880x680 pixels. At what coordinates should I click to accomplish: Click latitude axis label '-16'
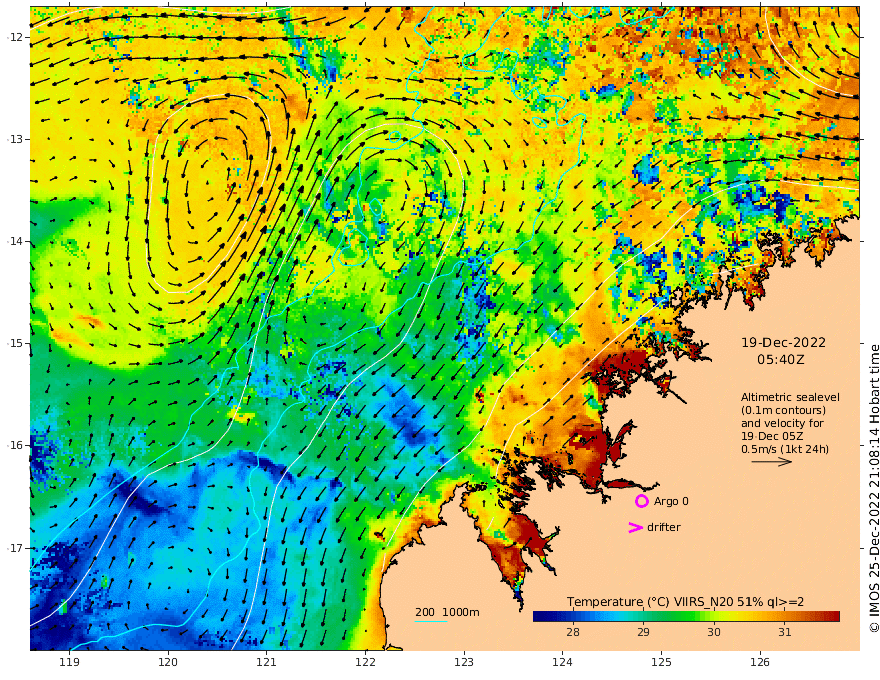coord(15,445)
